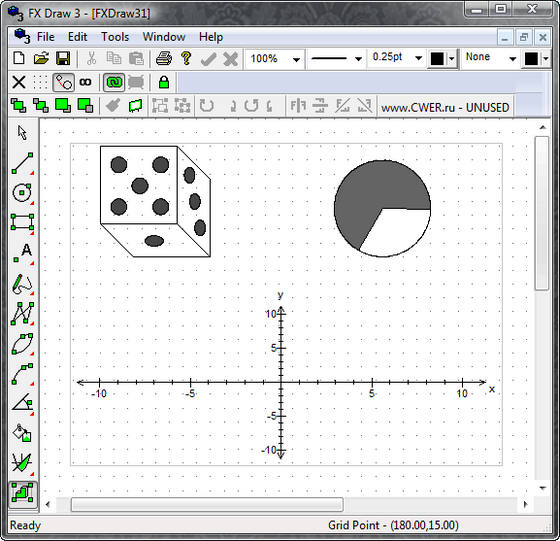
Task: Click the www.CWER.ru - UNUSED button
Action: point(445,107)
